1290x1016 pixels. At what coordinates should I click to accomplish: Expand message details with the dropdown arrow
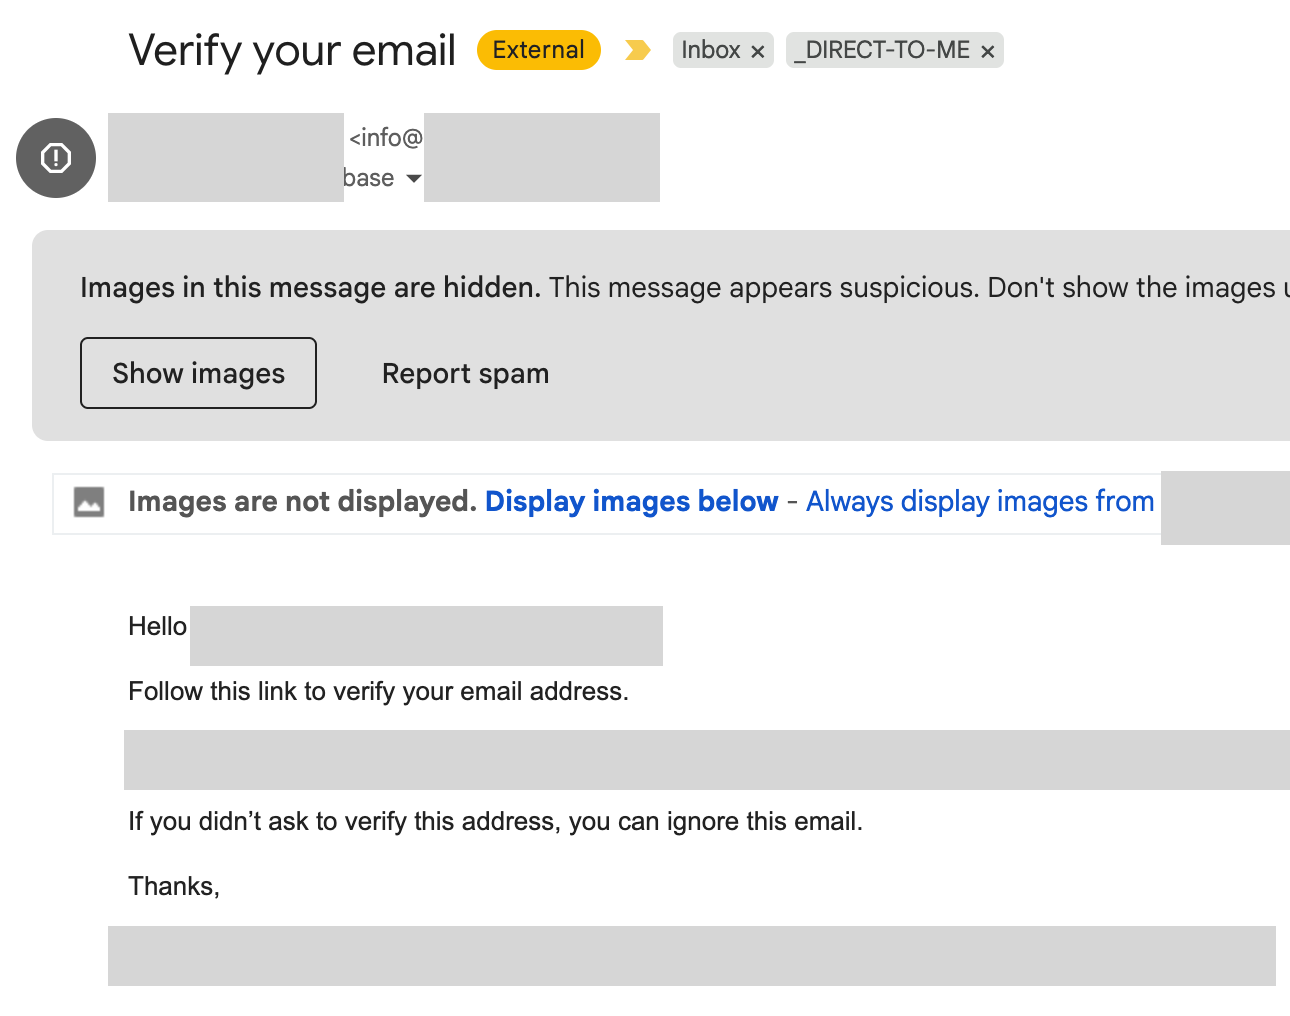(413, 178)
